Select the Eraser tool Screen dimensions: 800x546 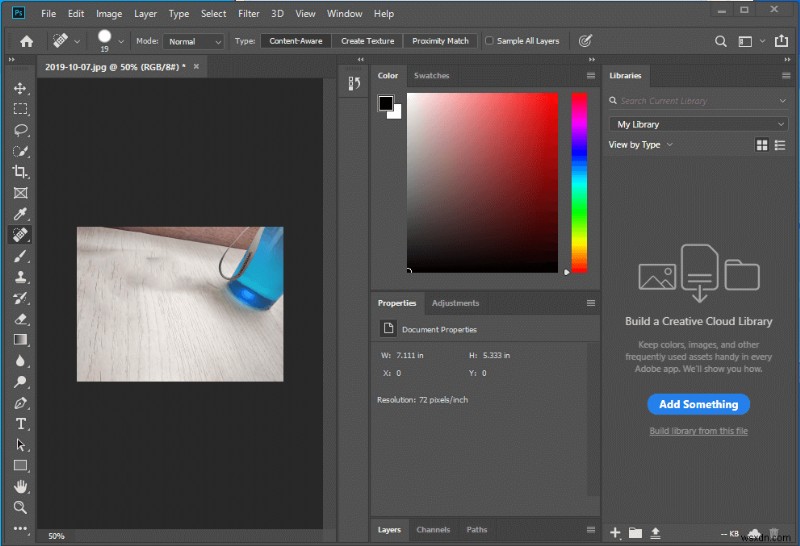tap(20, 319)
